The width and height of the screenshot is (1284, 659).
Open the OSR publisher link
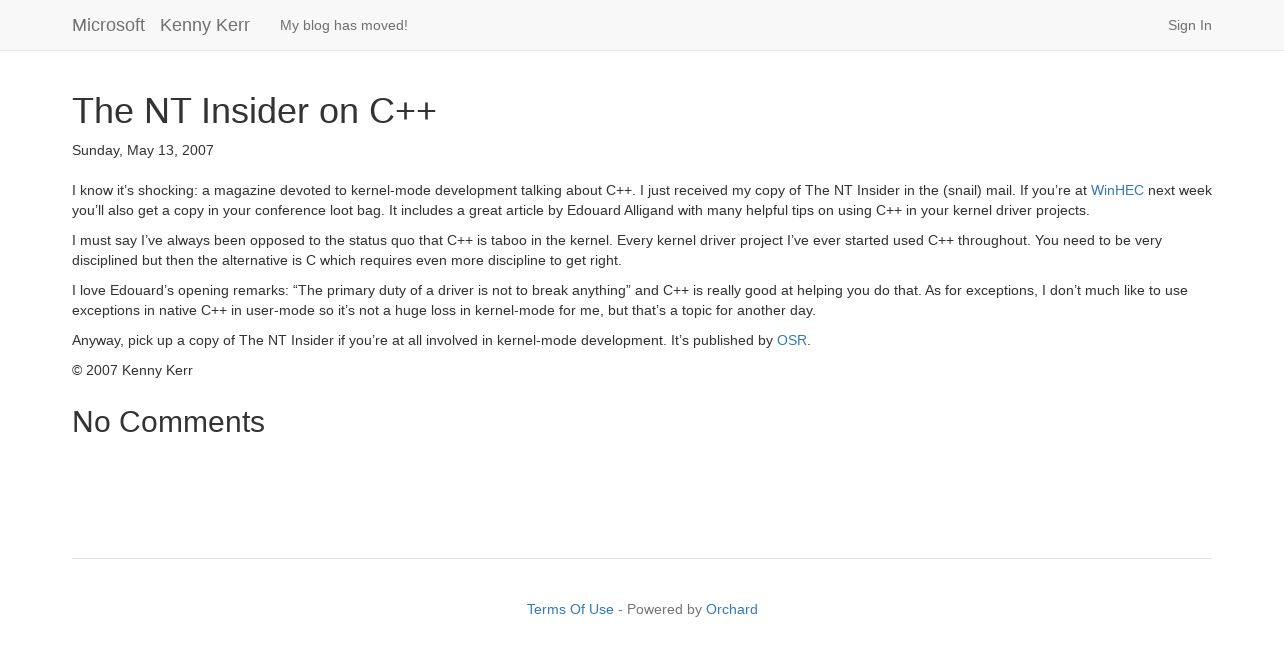point(792,340)
